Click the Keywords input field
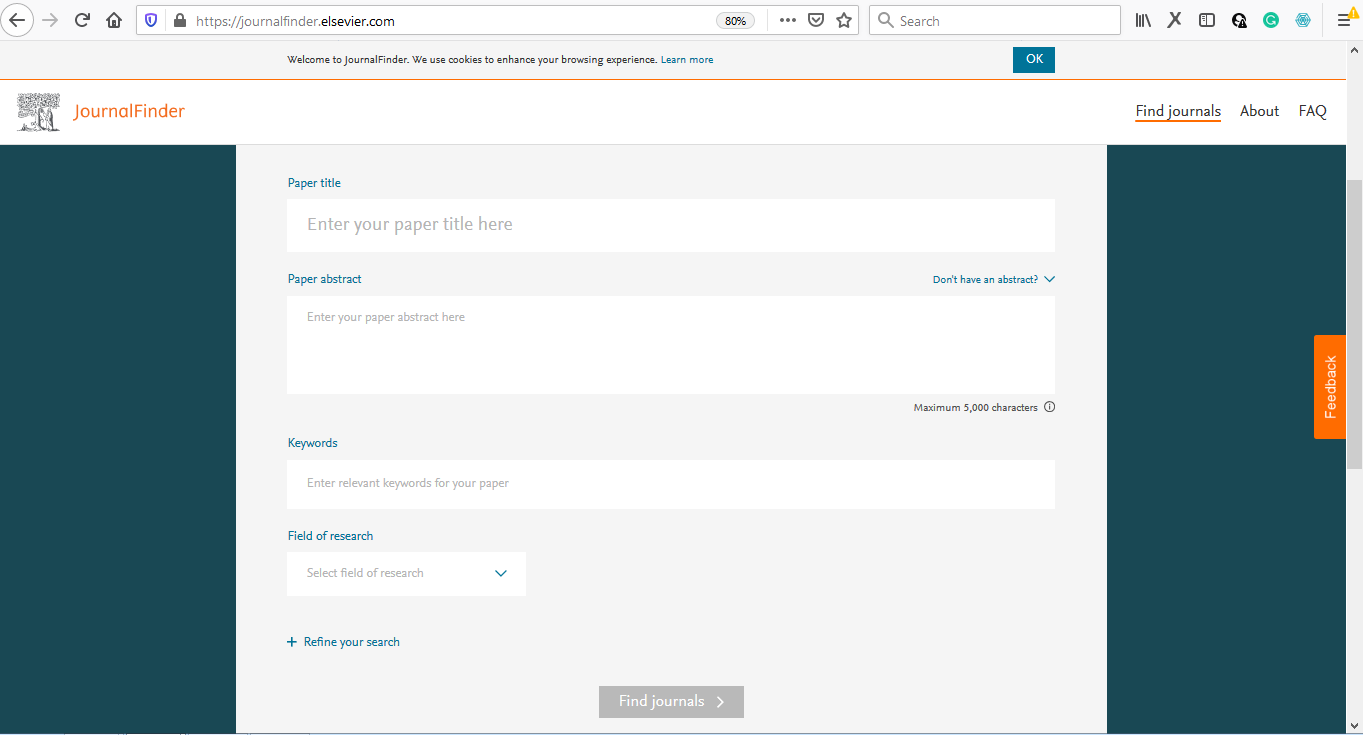Viewport: 1363px width, 735px height. 671,484
